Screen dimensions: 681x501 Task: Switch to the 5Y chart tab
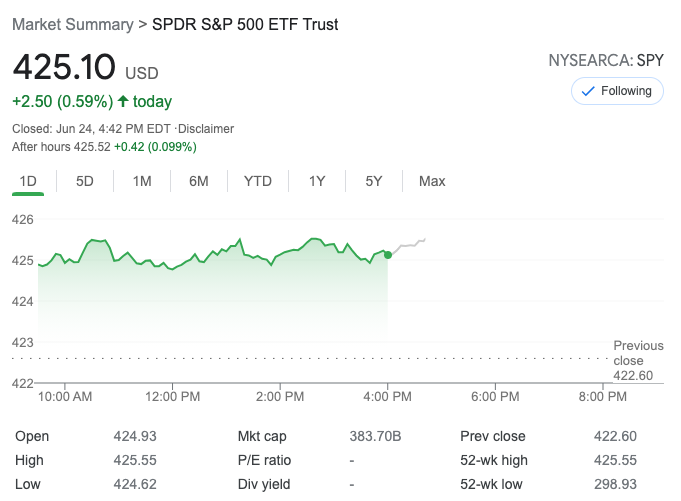(x=374, y=181)
